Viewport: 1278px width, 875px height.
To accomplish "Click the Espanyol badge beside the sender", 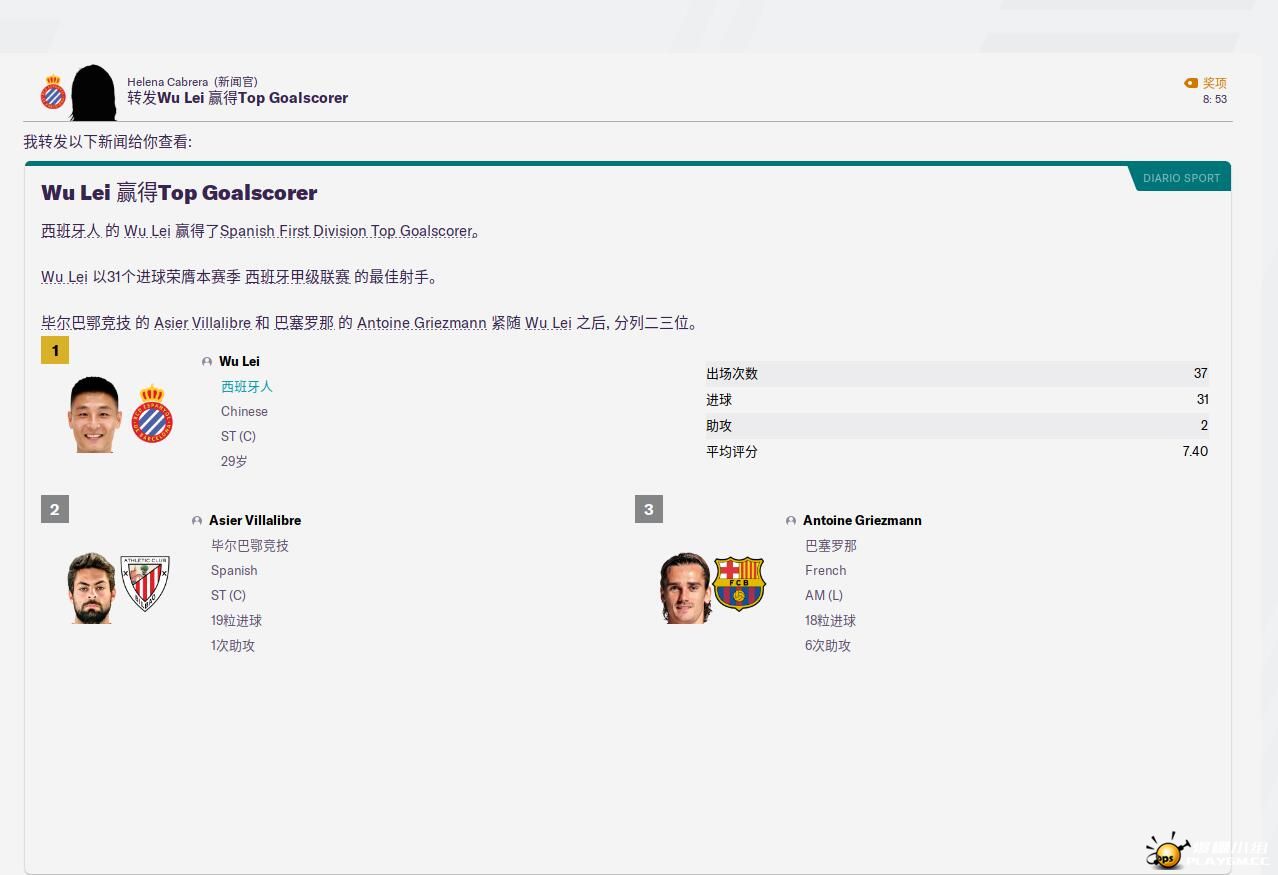I will point(53,93).
